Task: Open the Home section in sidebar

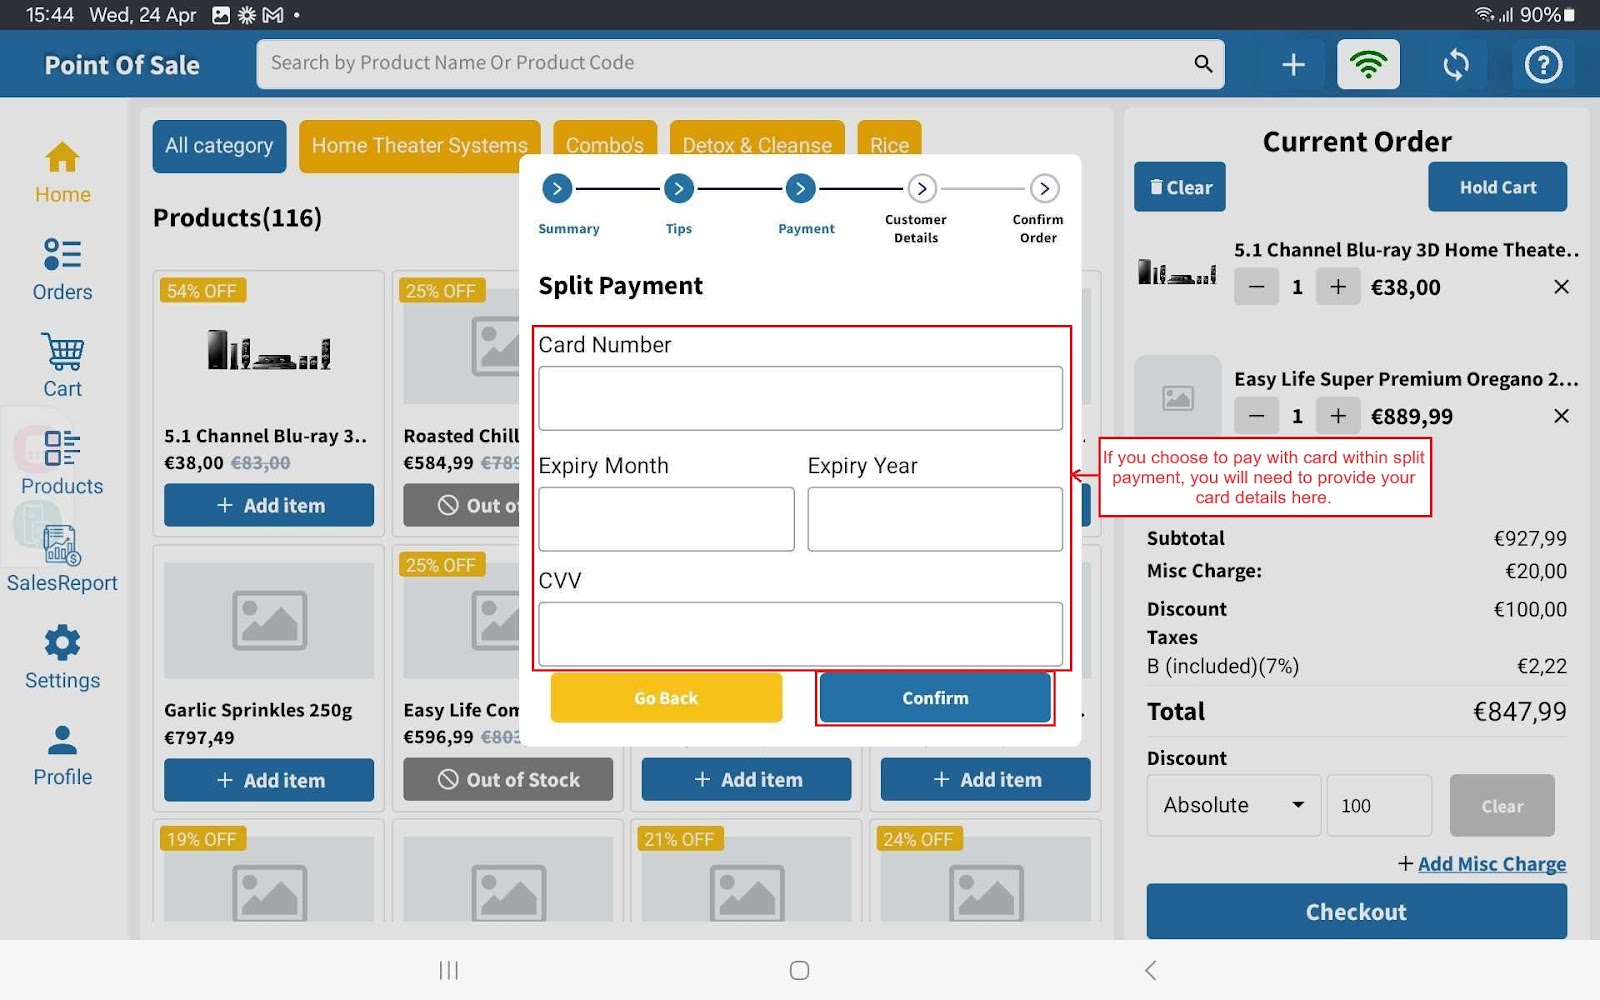Action: 62,172
